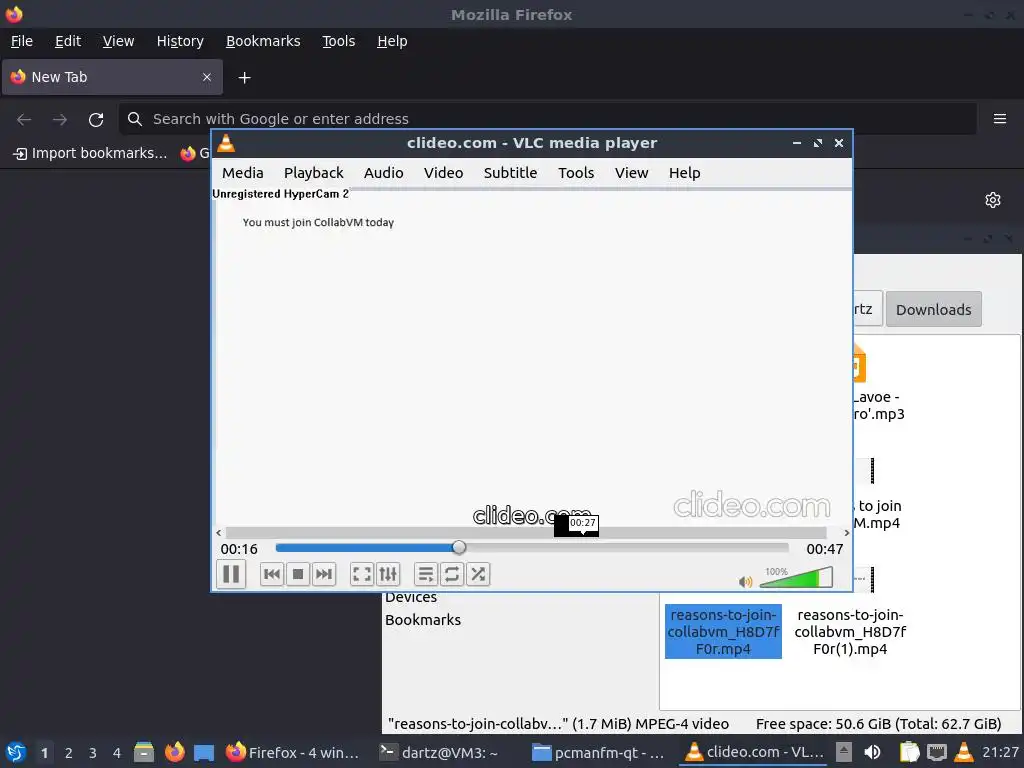Open VLC Tools menu
The width and height of the screenshot is (1024, 768).
click(x=576, y=173)
